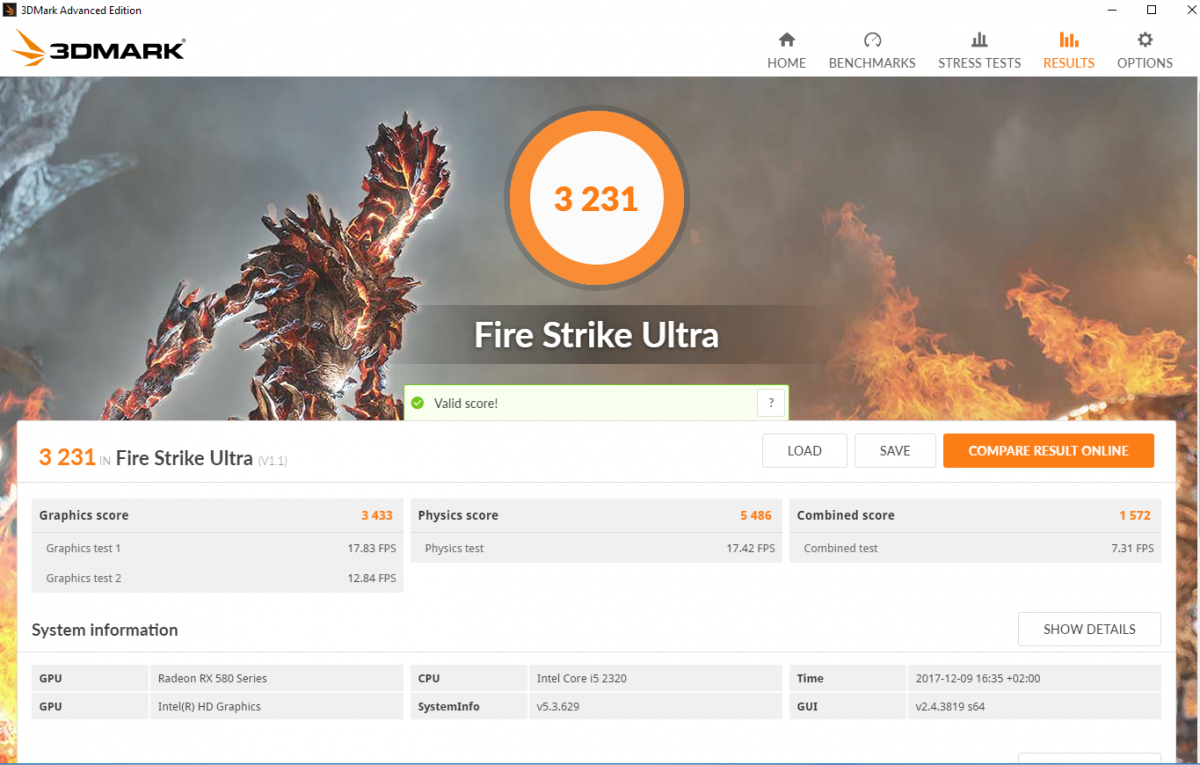This screenshot has width=1200, height=765.
Task: Click the Intel Core i5 2320 cell
Action: (x=655, y=678)
